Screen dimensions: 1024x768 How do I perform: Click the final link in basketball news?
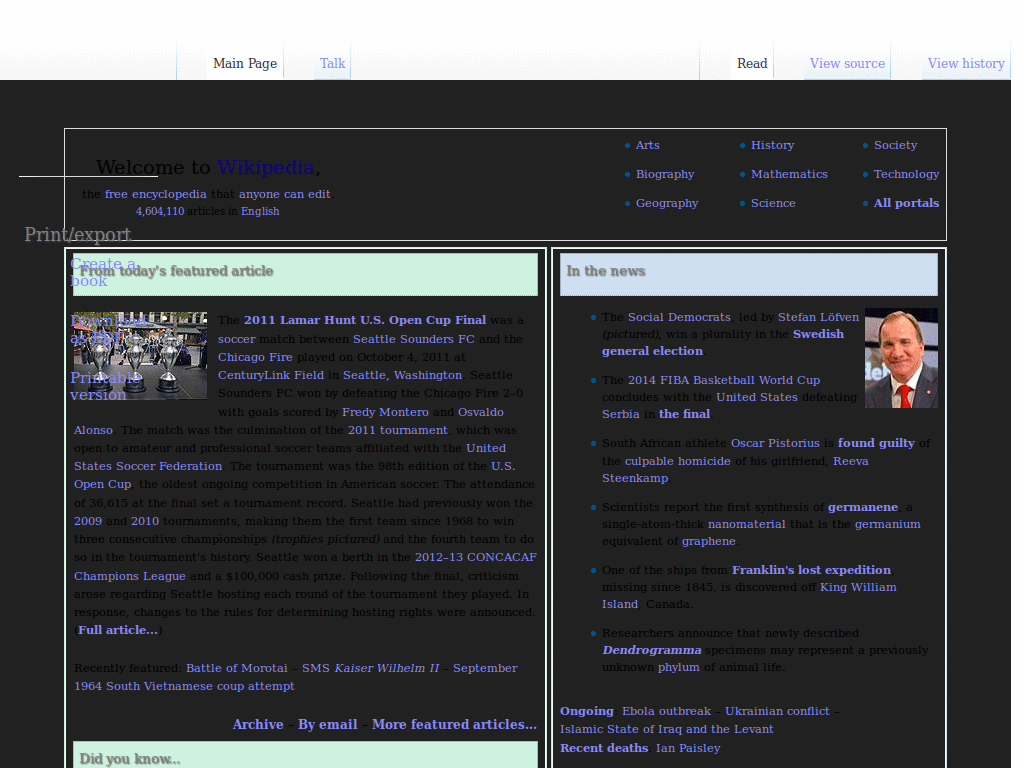[684, 414]
